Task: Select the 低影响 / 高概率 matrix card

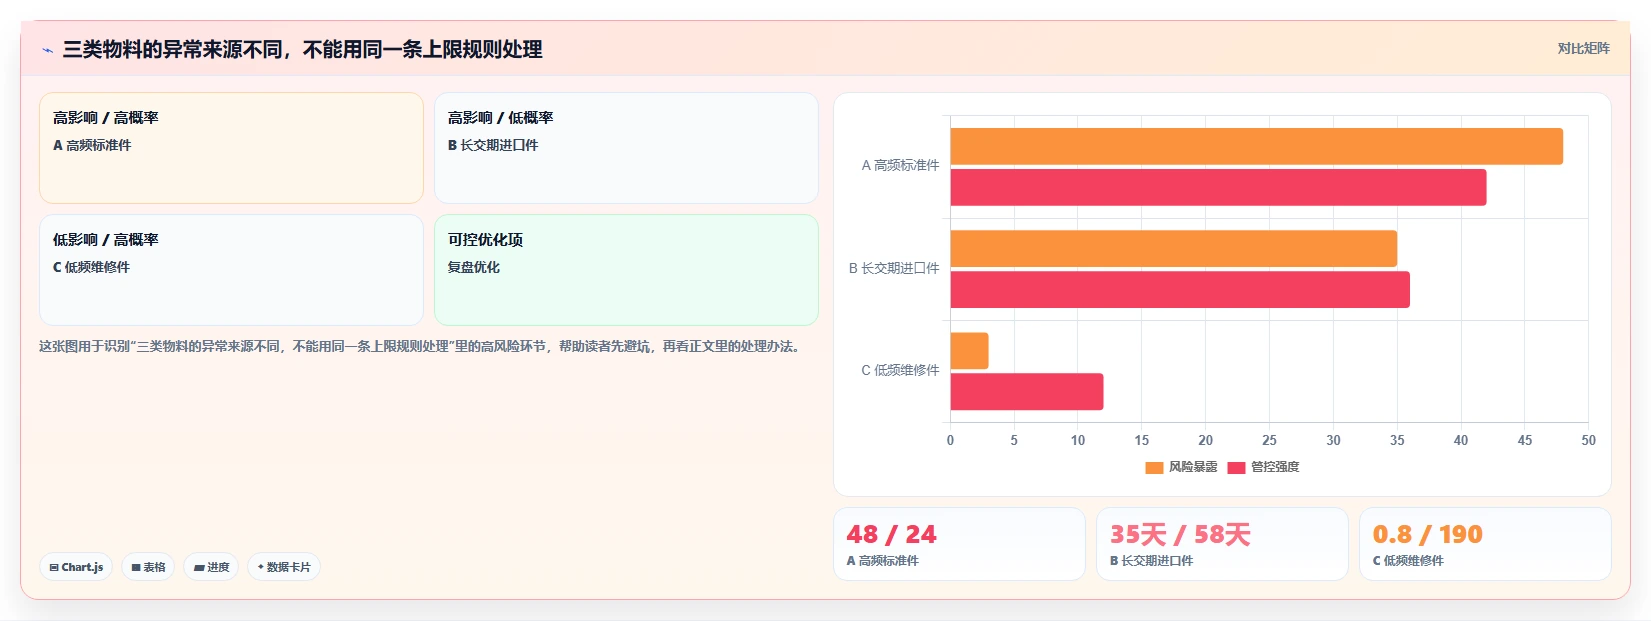Action: point(231,270)
